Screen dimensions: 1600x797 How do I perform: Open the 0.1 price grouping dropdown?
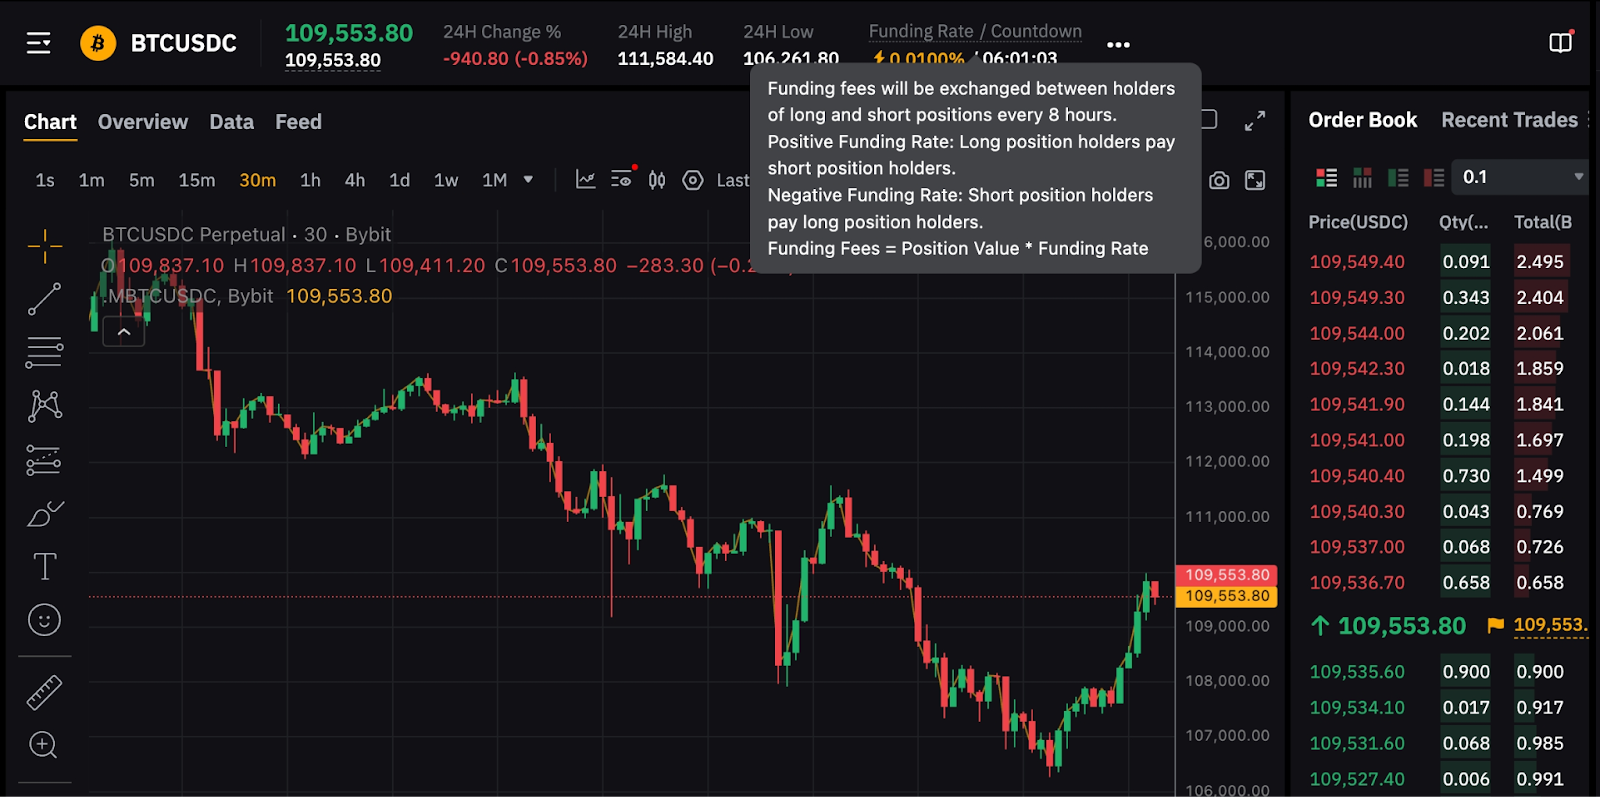1520,177
